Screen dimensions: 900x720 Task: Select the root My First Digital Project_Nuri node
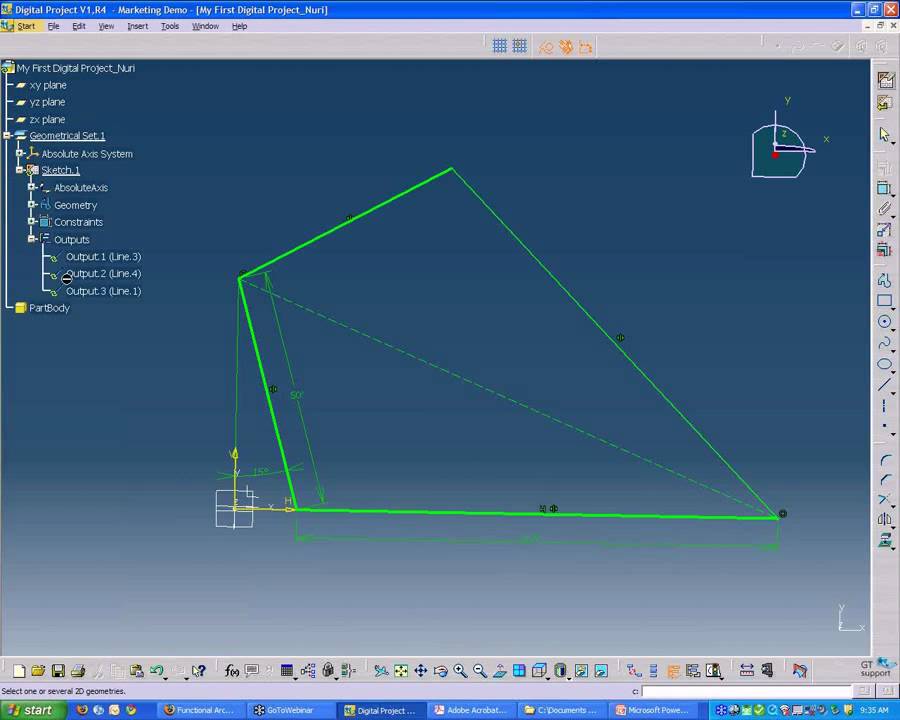click(75, 68)
